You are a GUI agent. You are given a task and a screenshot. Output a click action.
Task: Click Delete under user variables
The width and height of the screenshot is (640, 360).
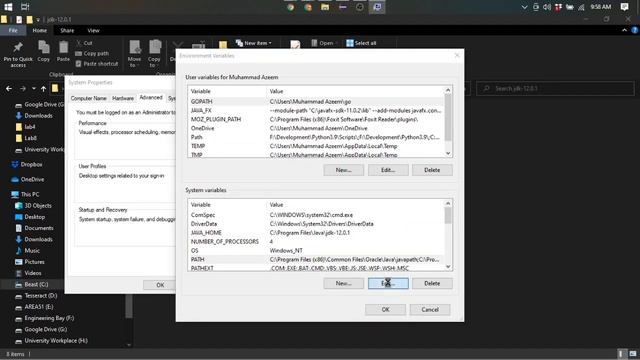tap(432, 170)
